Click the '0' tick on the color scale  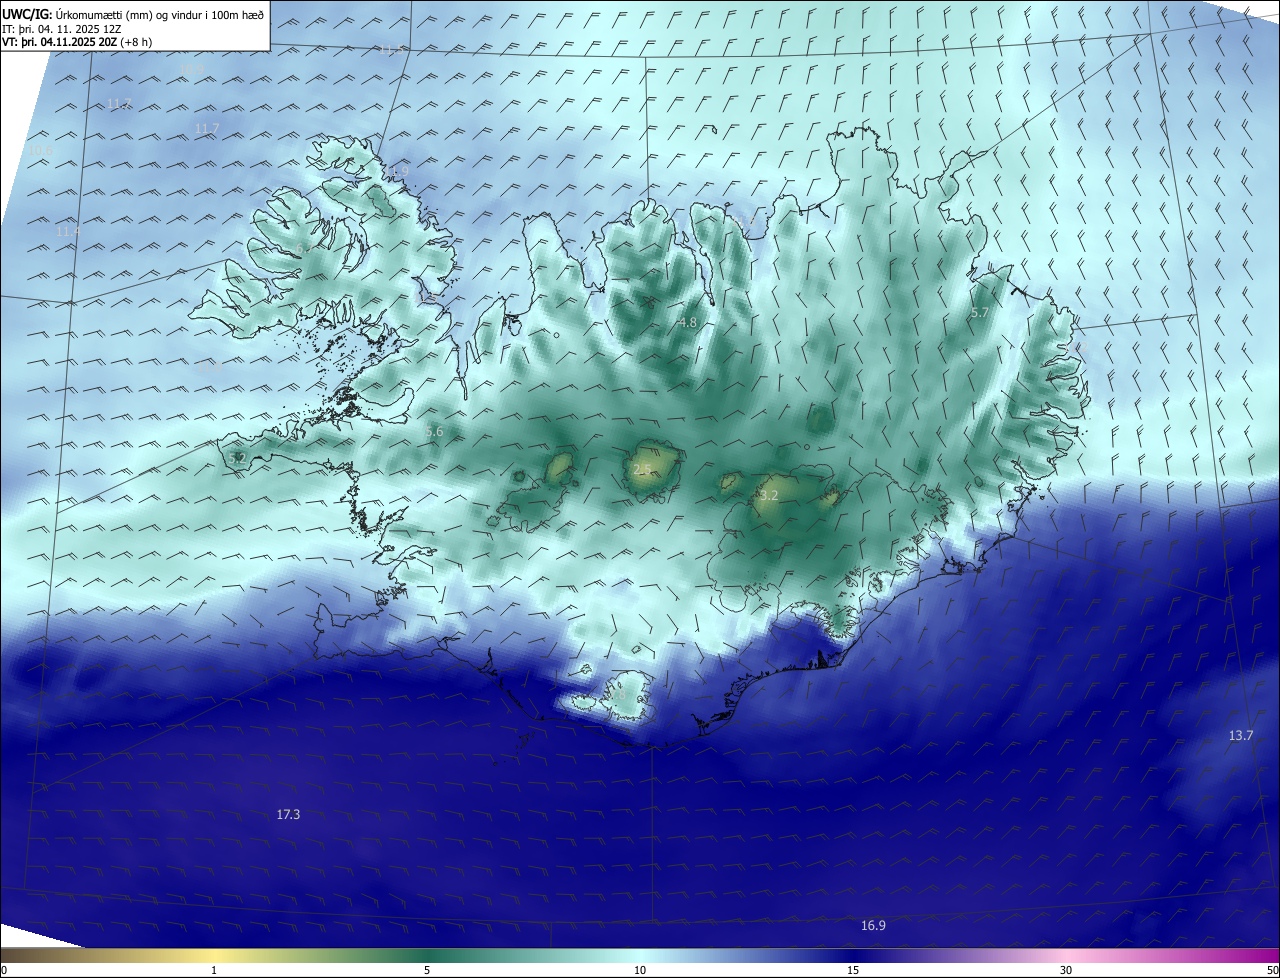pos(4,971)
